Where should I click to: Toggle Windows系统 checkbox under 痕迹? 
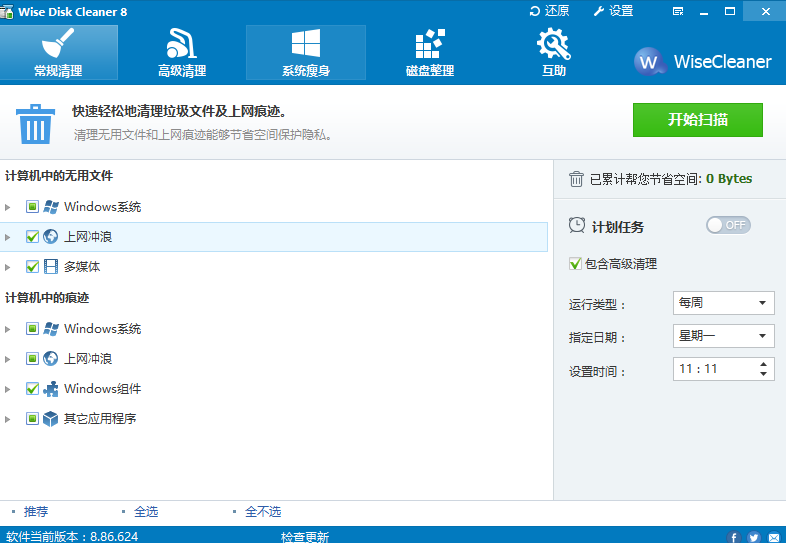coord(32,329)
